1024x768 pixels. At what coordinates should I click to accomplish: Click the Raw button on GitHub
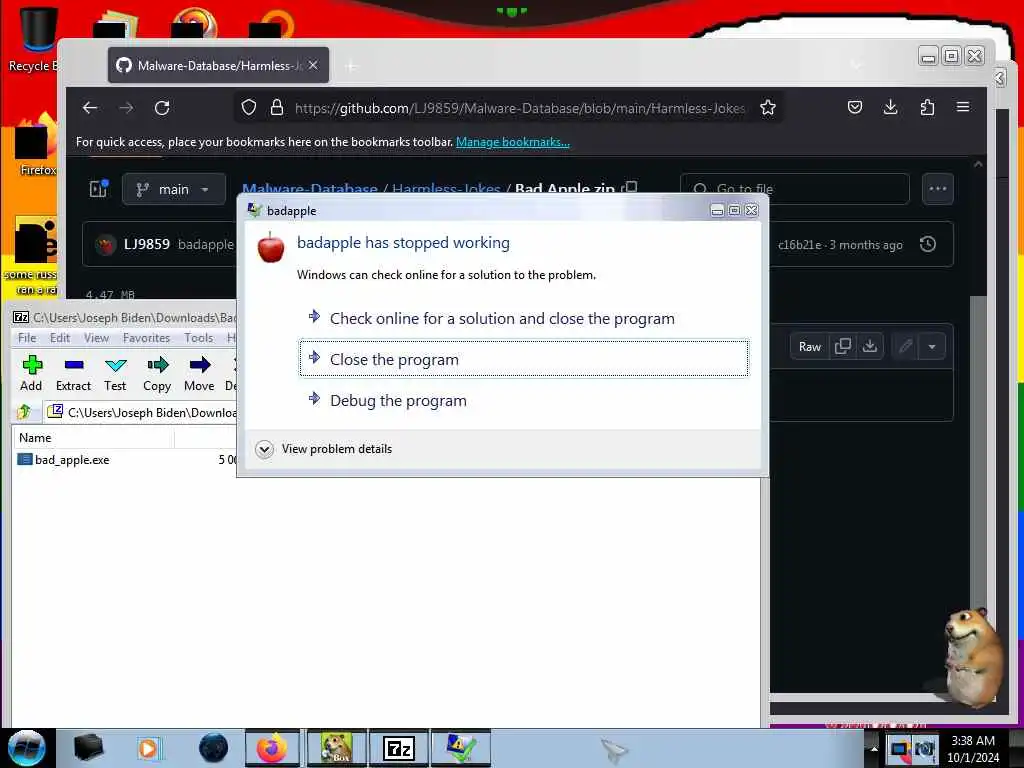[810, 347]
